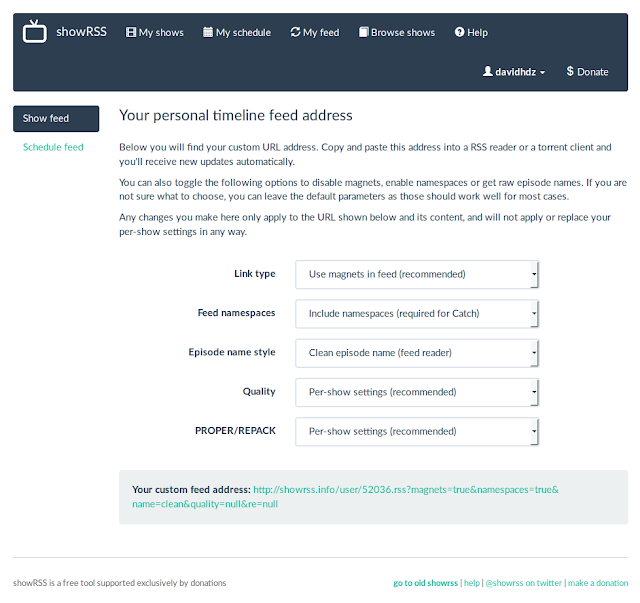640x603 pixels.
Task: Click the film icon beside My shows
Action: (131, 32)
